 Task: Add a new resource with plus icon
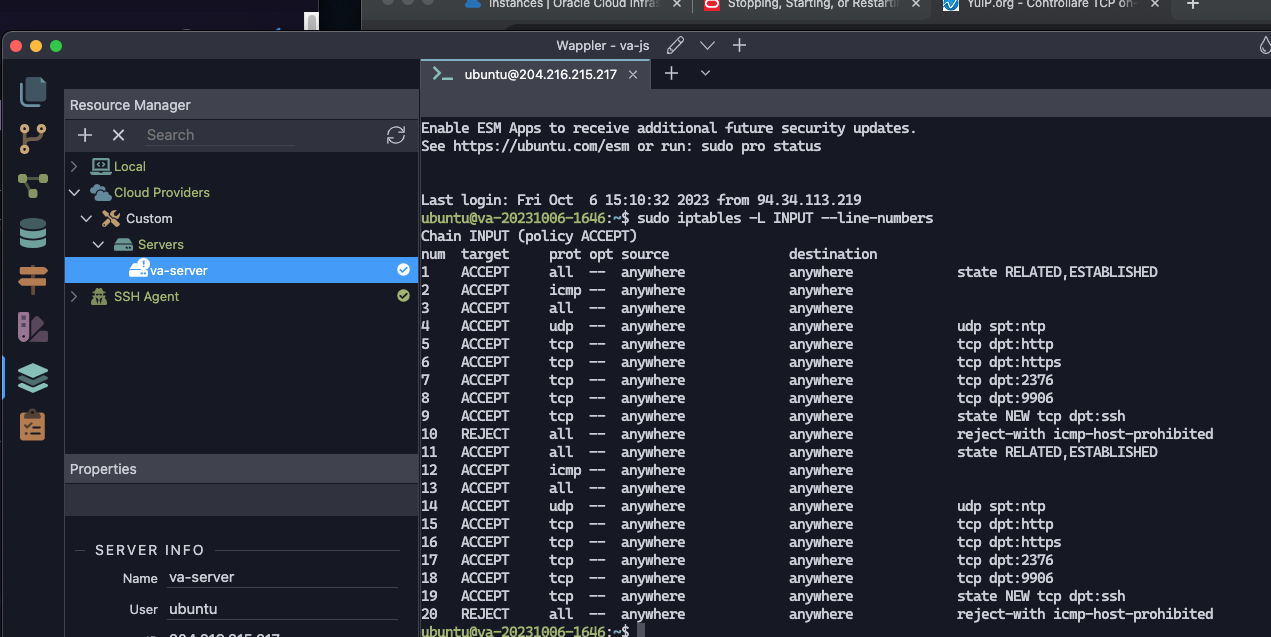coord(85,135)
